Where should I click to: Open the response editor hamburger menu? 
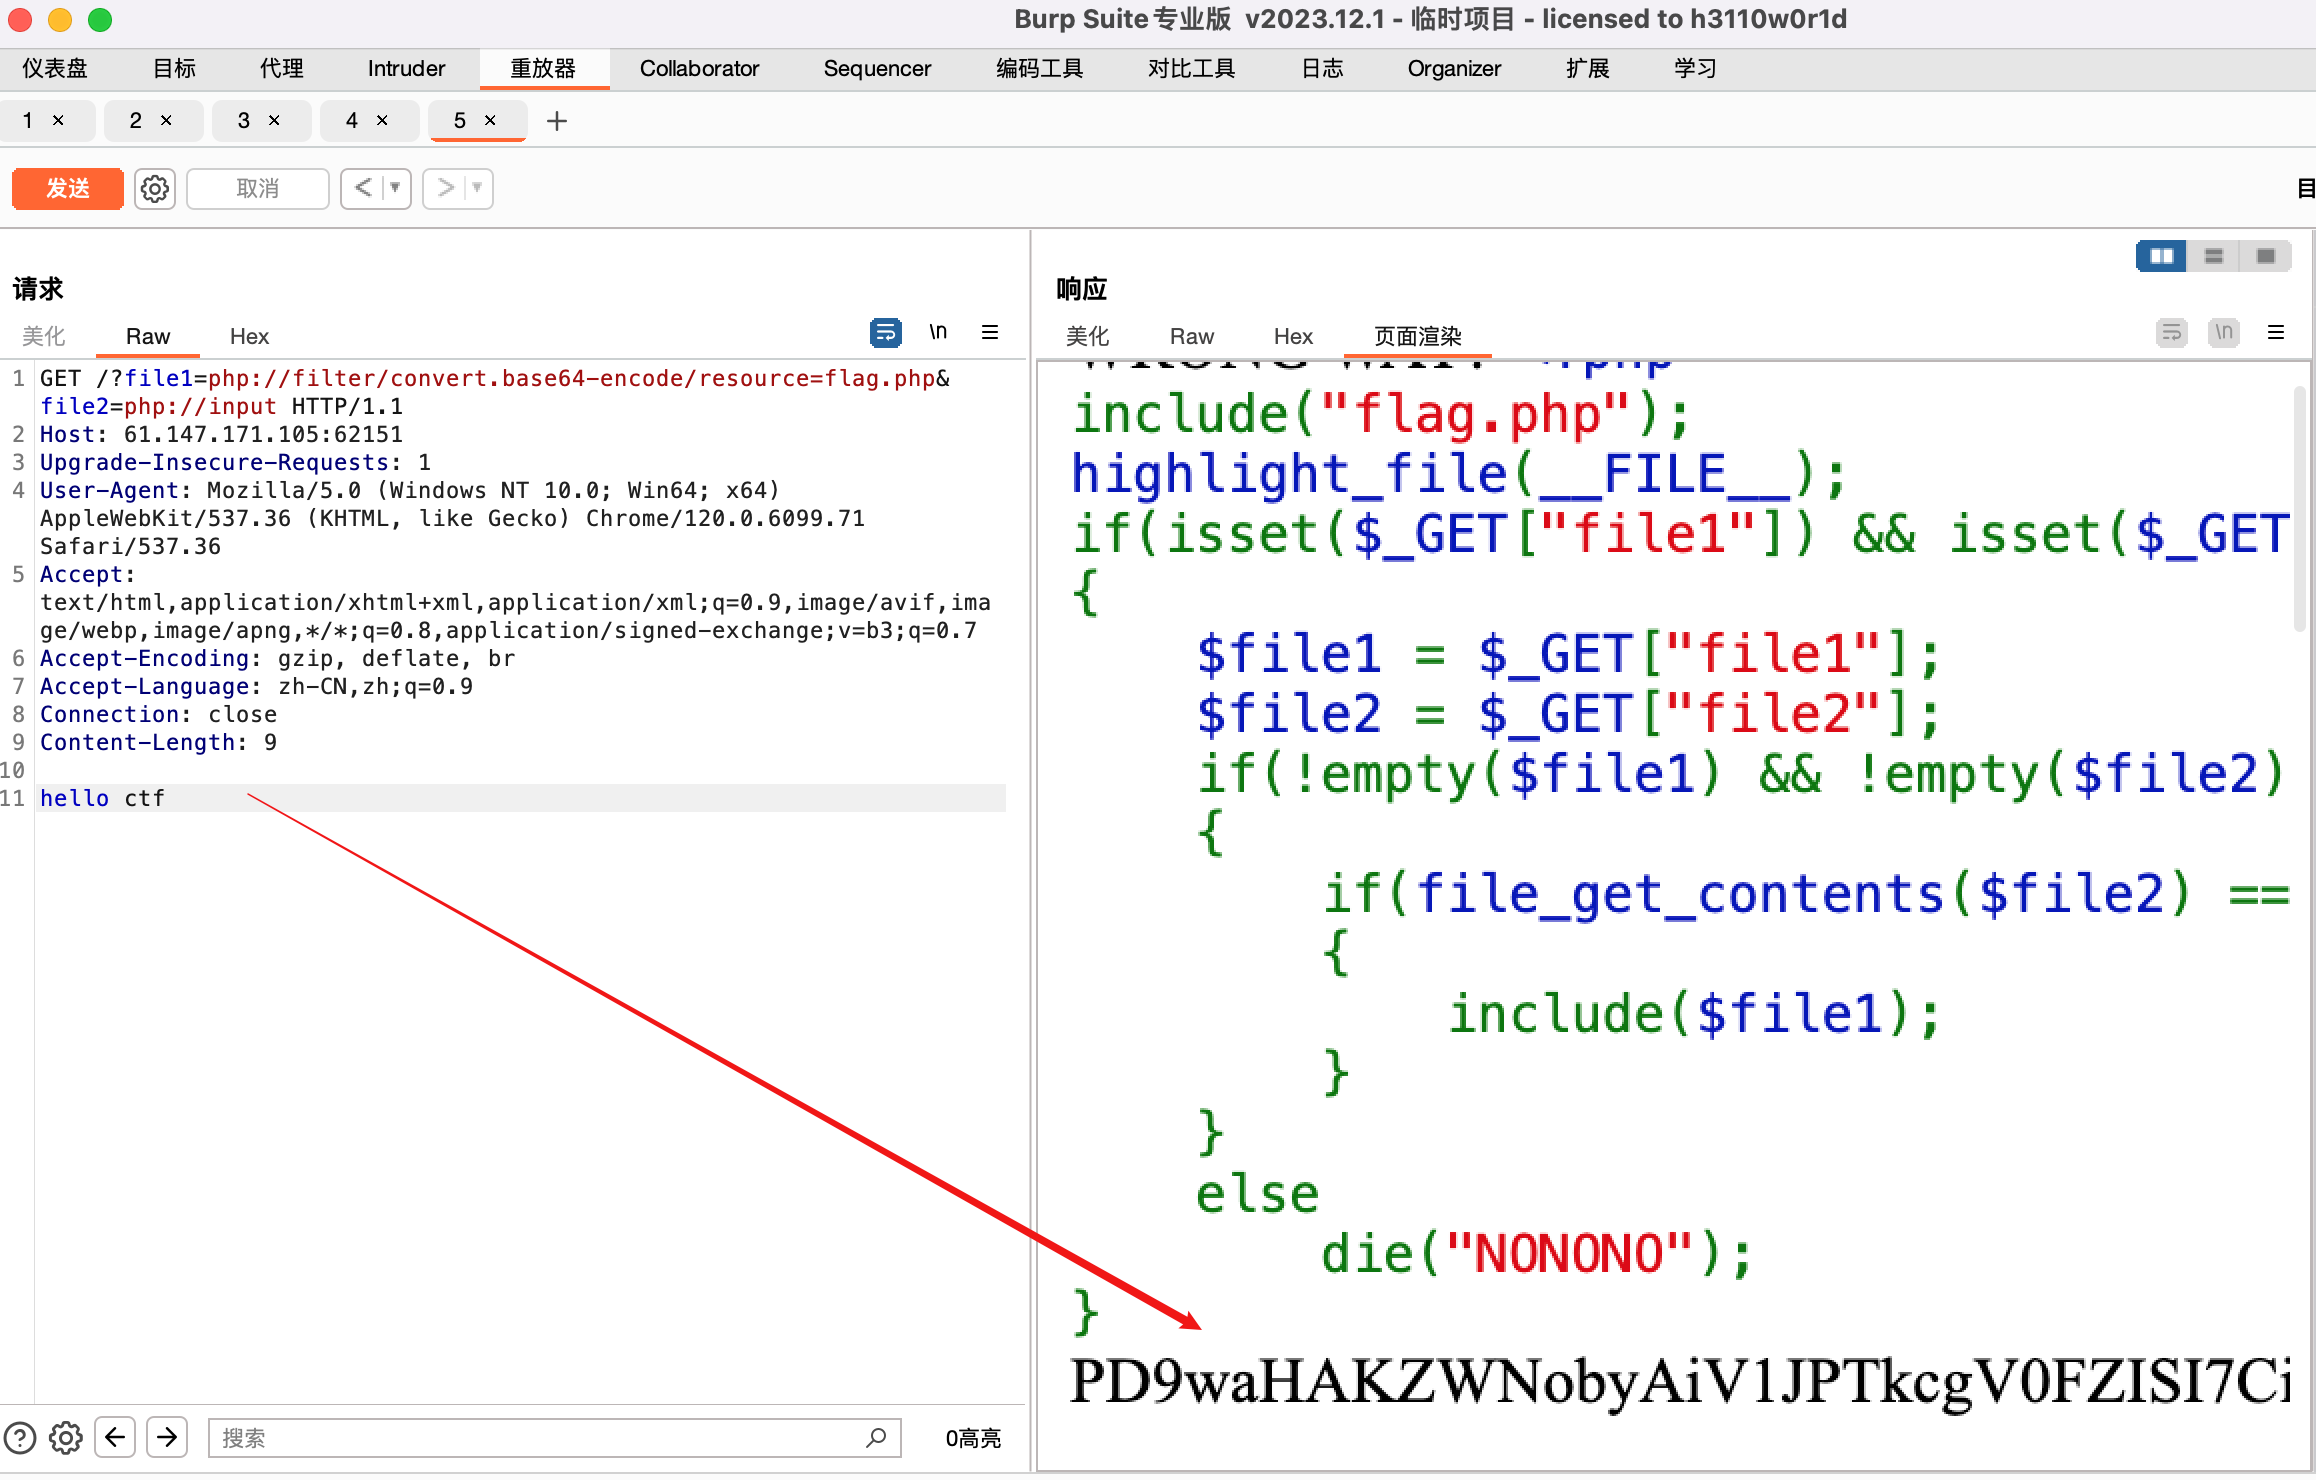pos(2277,332)
